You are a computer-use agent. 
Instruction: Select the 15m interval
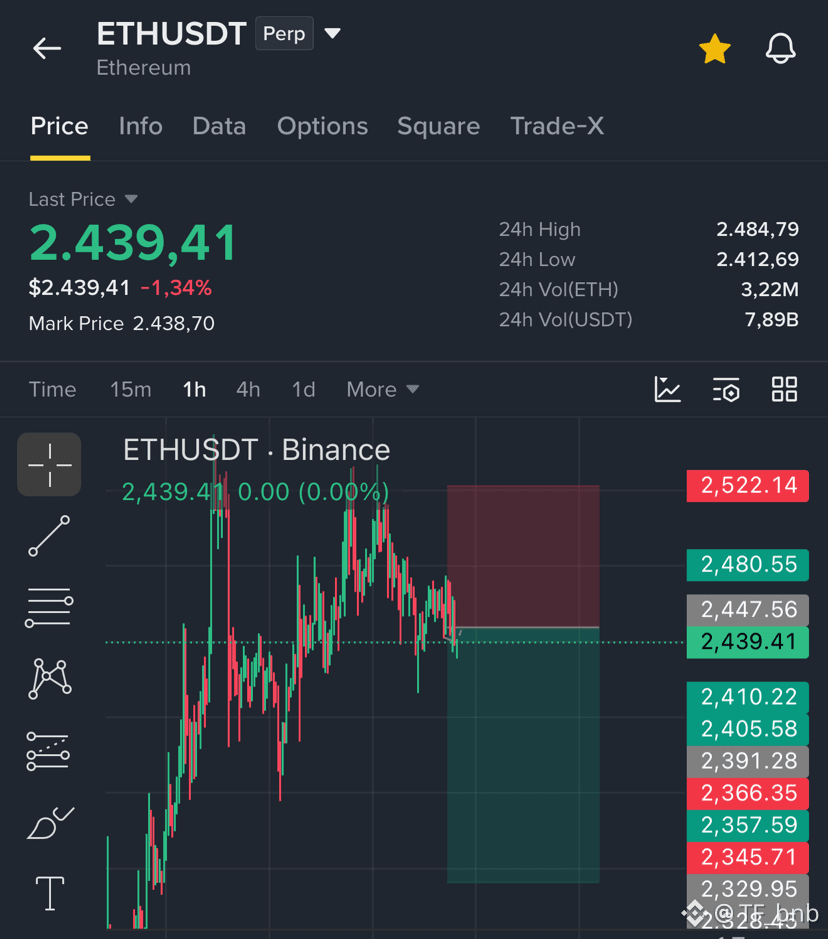point(131,390)
